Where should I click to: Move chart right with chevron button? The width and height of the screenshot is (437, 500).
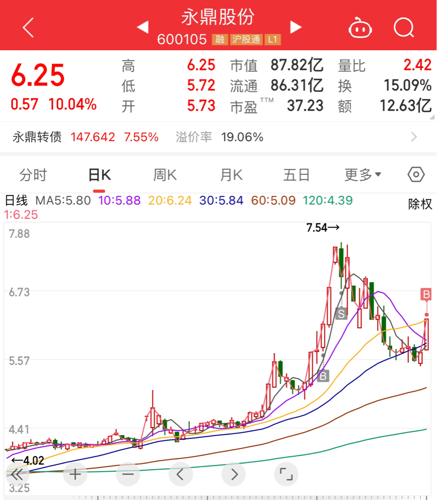tap(233, 474)
